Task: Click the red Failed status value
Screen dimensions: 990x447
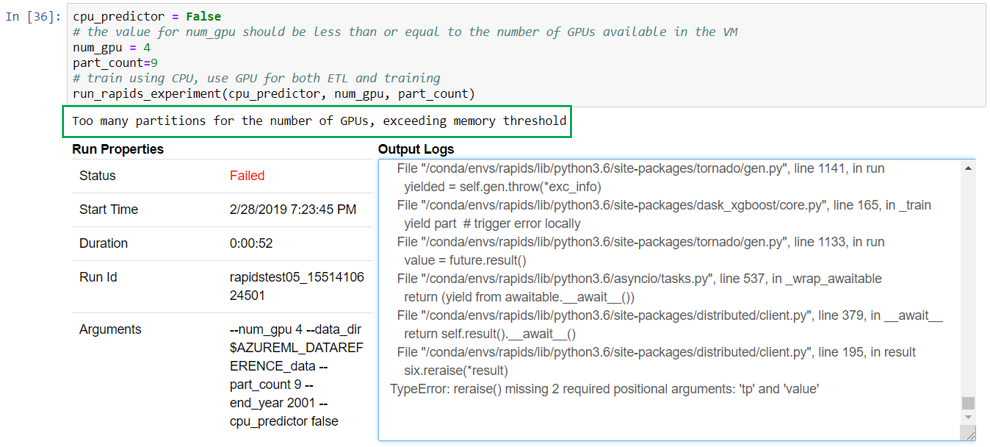Action: (247, 176)
